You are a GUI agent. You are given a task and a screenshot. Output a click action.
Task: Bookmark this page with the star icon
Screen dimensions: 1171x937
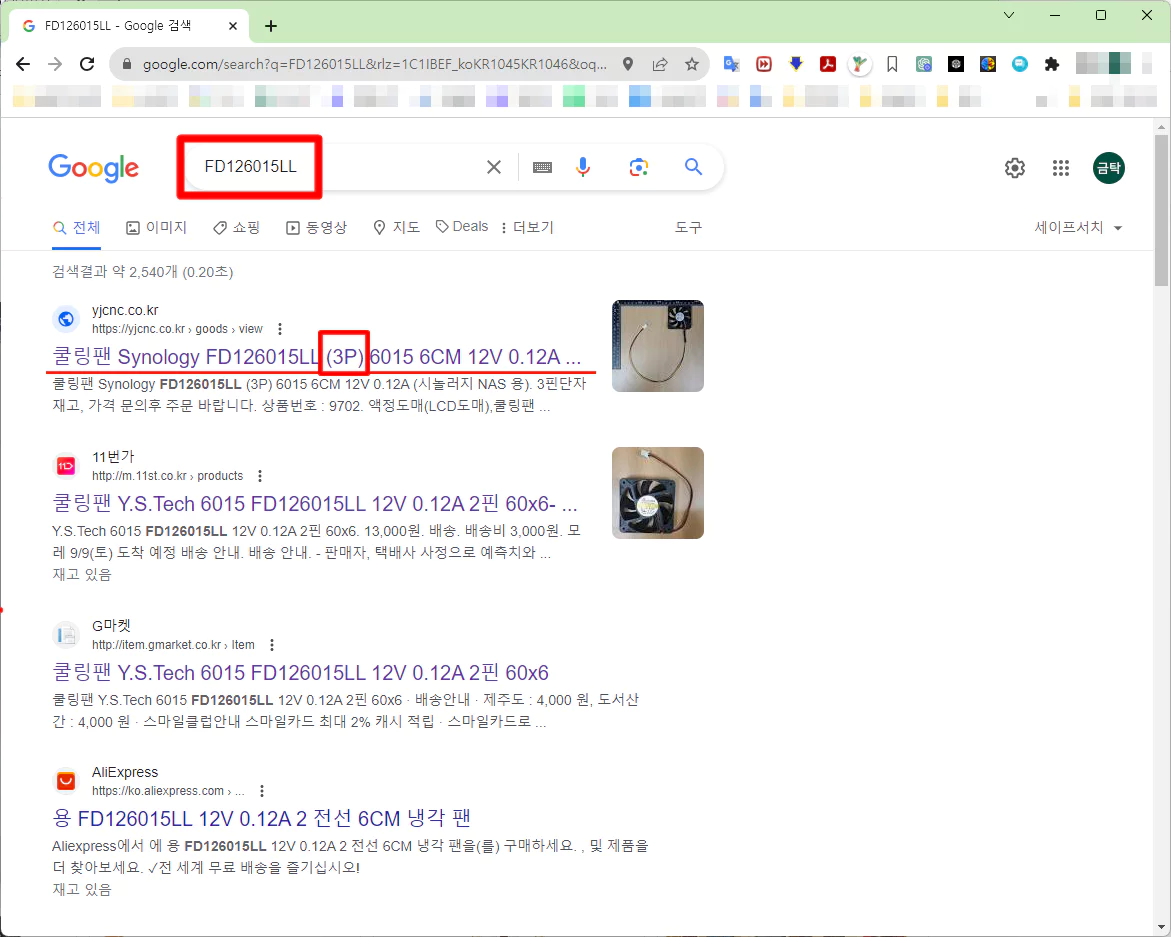coord(692,64)
